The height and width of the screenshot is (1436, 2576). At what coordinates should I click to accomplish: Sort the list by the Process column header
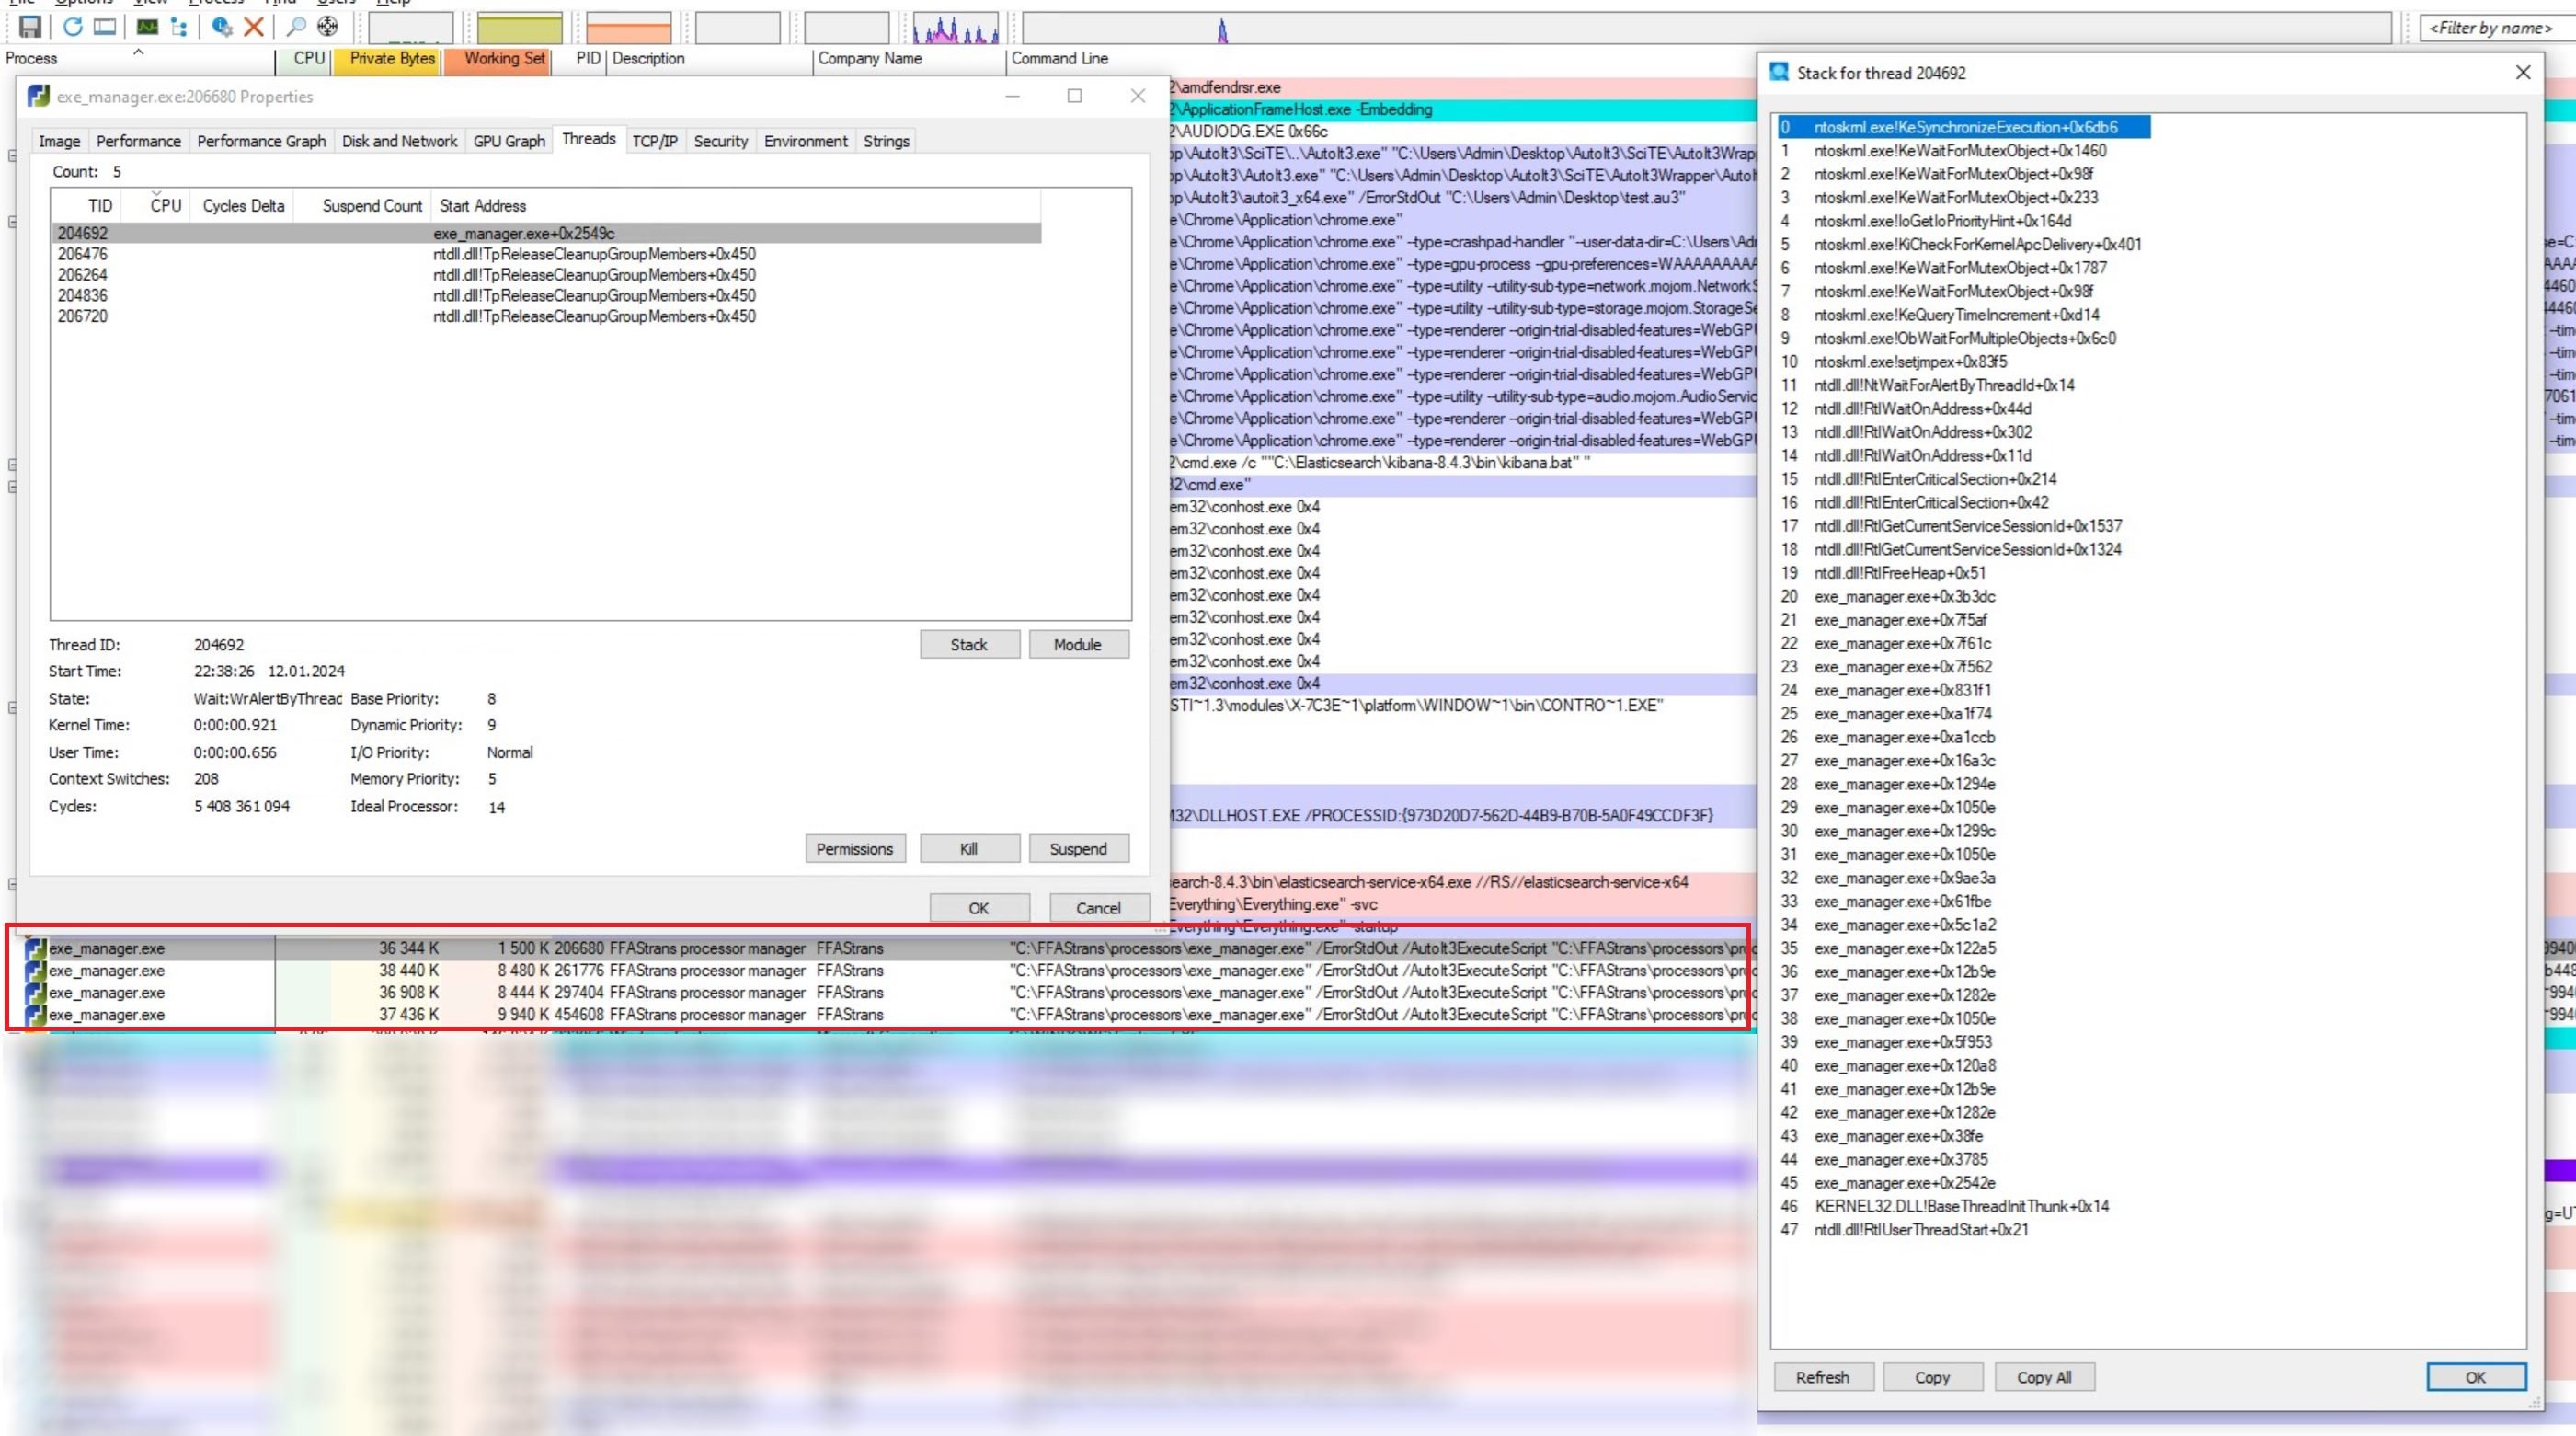(x=32, y=58)
